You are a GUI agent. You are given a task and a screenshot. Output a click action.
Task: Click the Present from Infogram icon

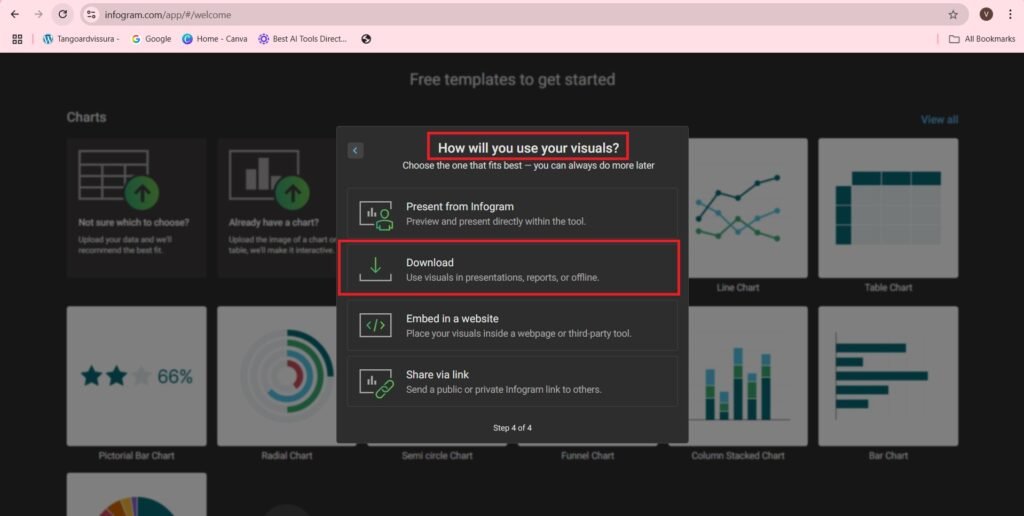[x=376, y=216]
